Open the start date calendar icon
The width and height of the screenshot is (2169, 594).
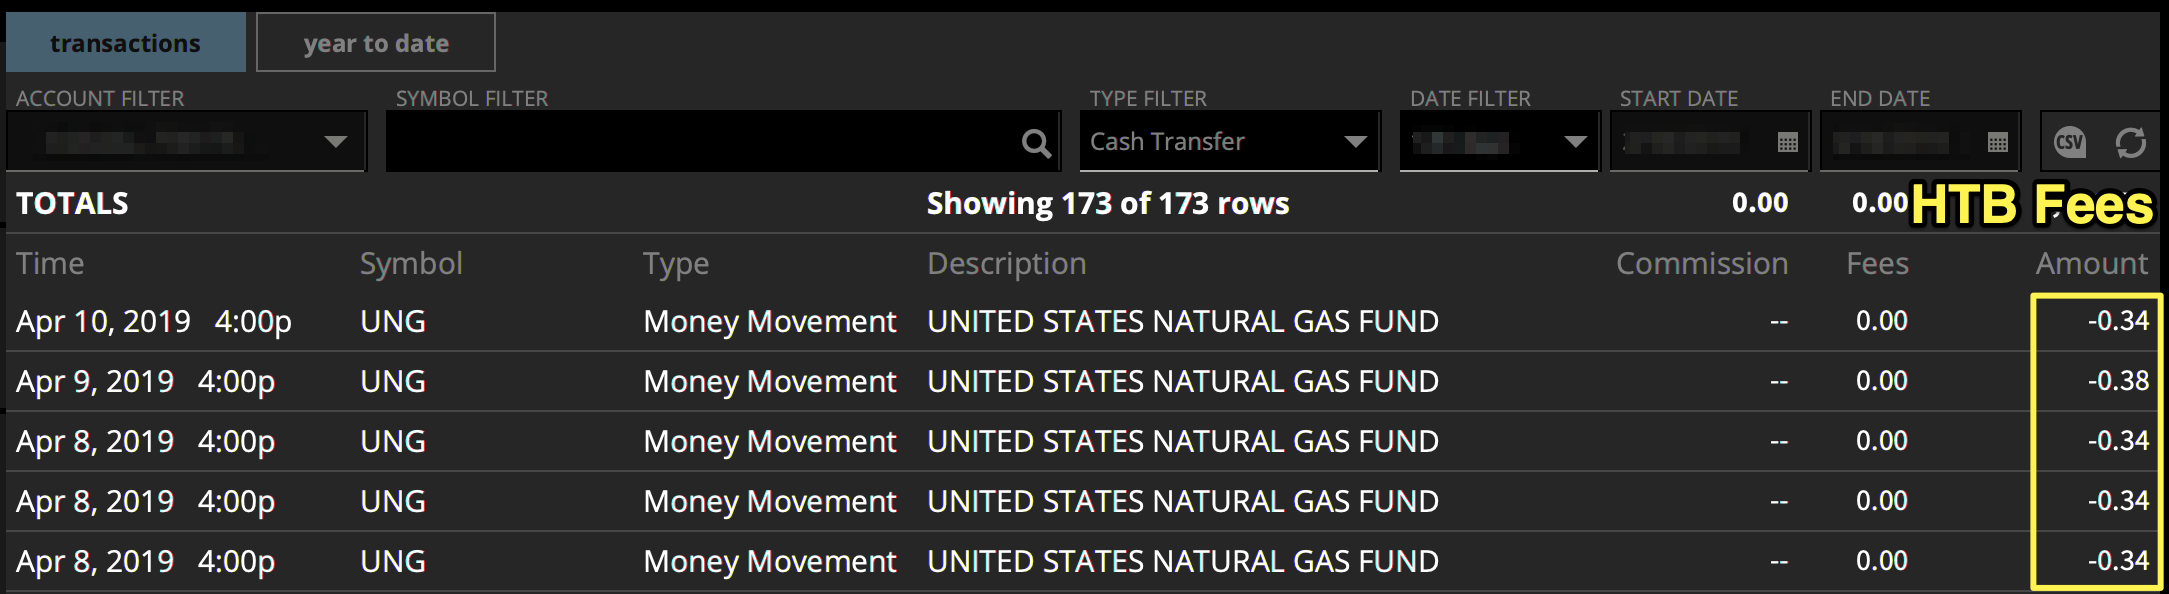point(1788,142)
